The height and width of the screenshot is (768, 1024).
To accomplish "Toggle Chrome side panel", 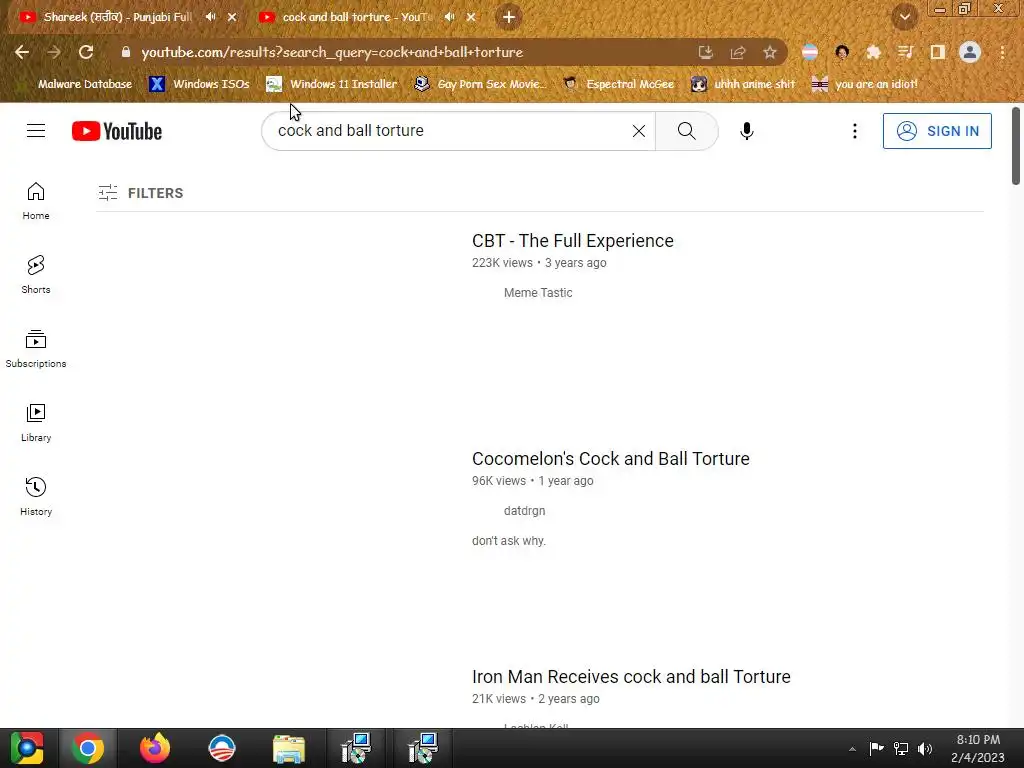I will click(938, 52).
